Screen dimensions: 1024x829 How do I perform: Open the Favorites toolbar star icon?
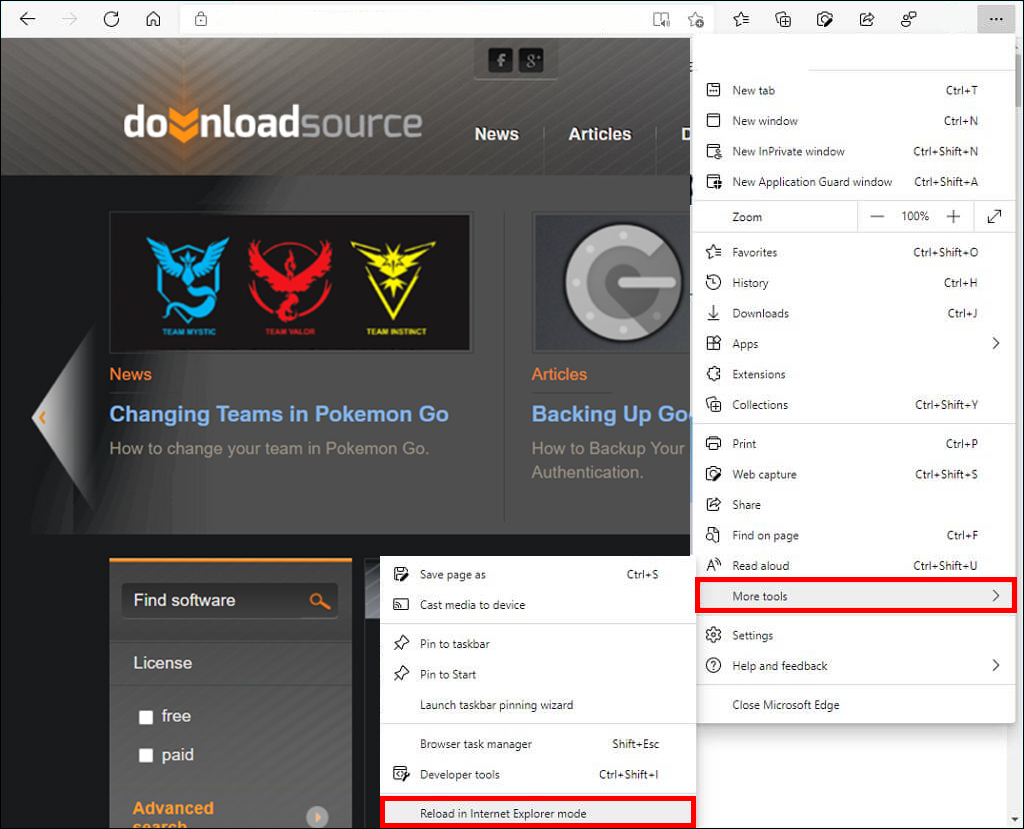pos(741,20)
